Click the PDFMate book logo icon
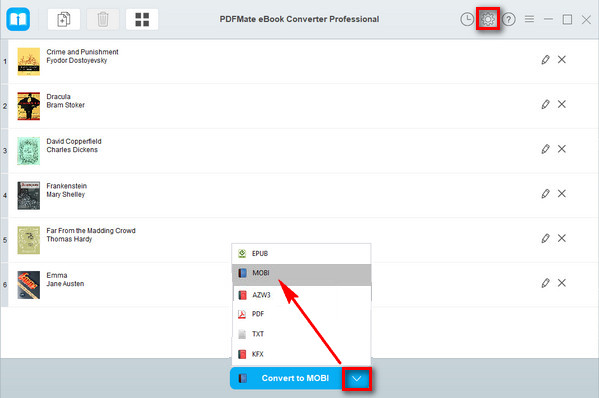The image size is (599, 398). click(18, 19)
